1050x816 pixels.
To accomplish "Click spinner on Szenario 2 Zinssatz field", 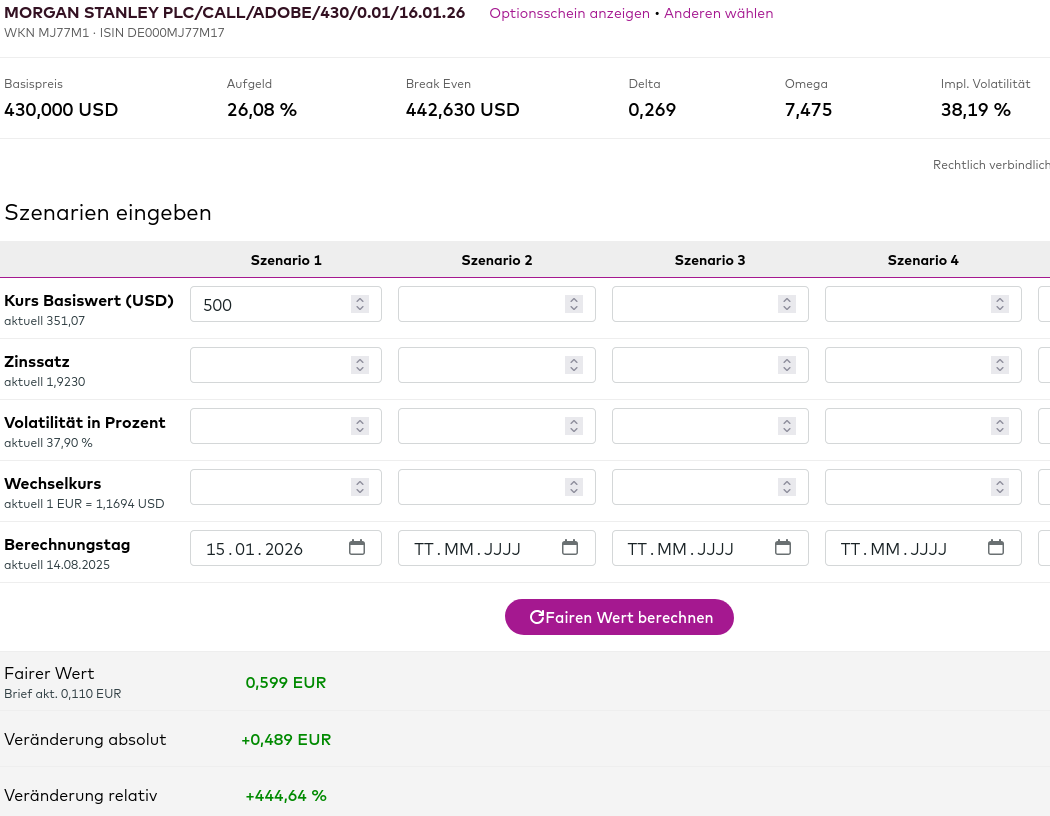I will (574, 365).
